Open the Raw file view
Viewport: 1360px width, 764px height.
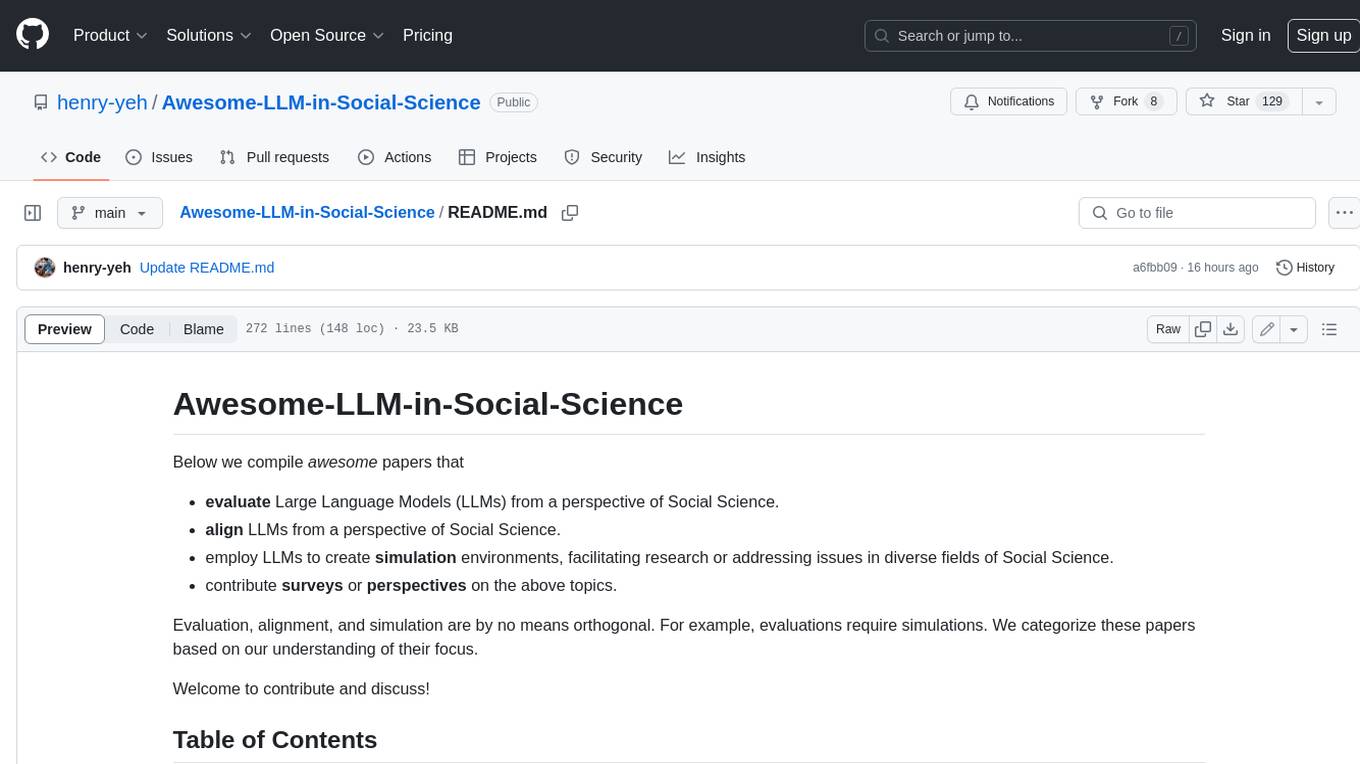pyautogui.click(x=1168, y=329)
